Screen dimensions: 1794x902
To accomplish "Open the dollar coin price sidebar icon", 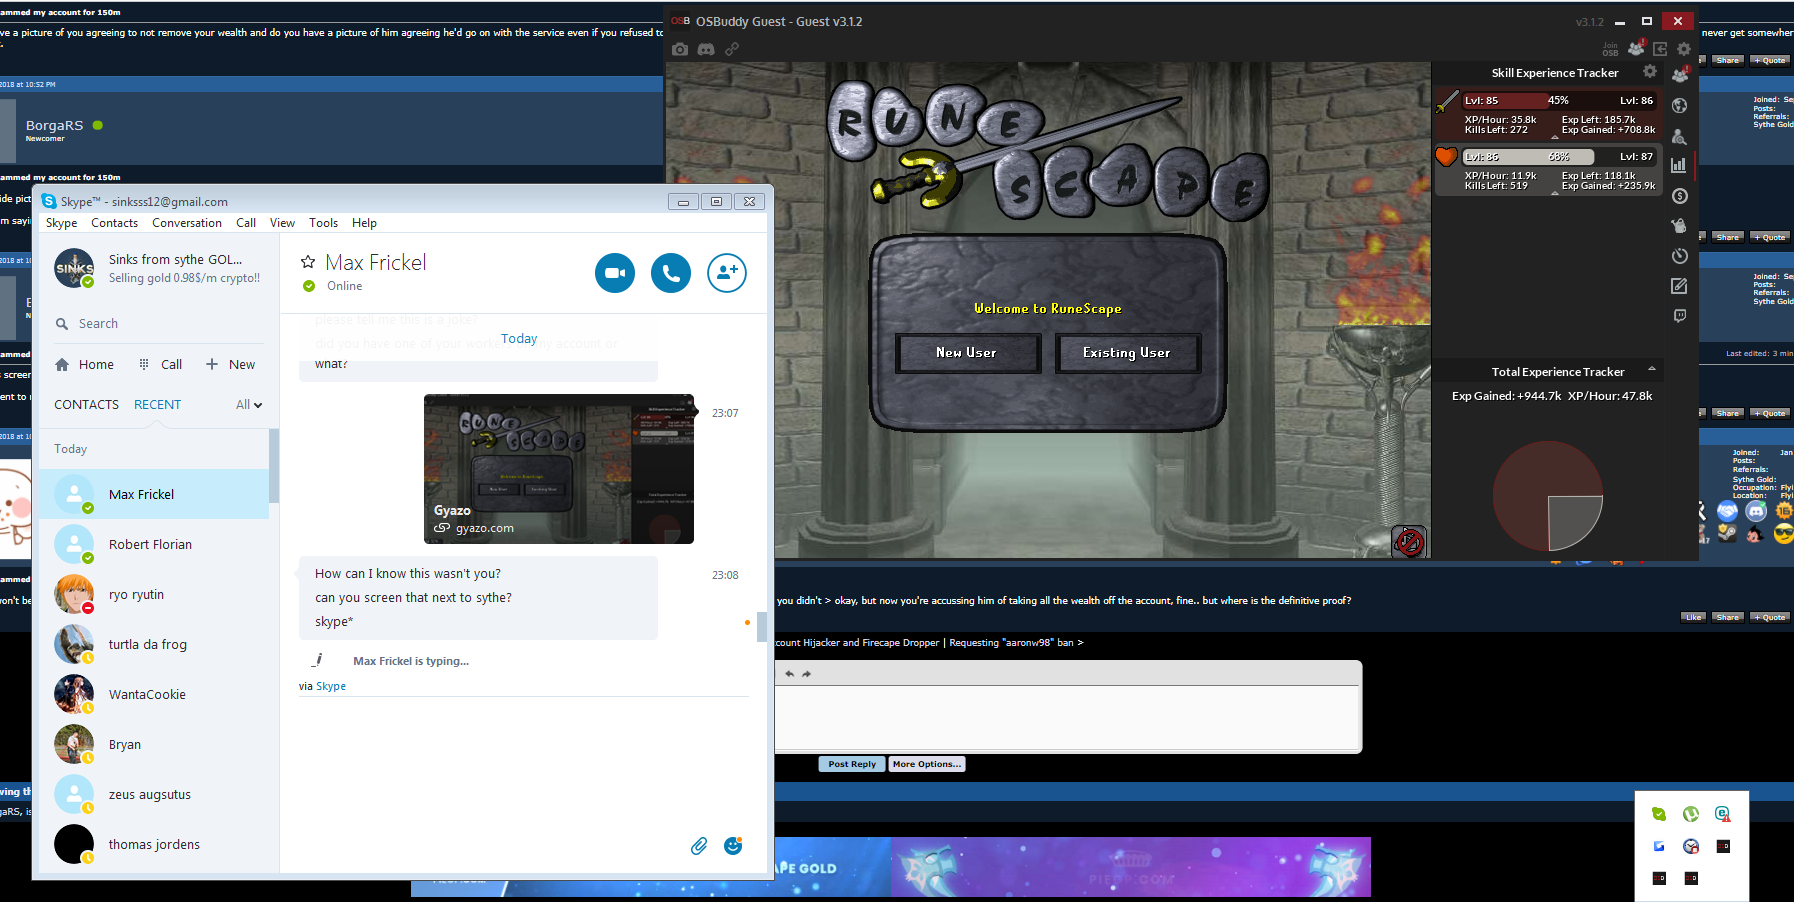I will [1679, 196].
